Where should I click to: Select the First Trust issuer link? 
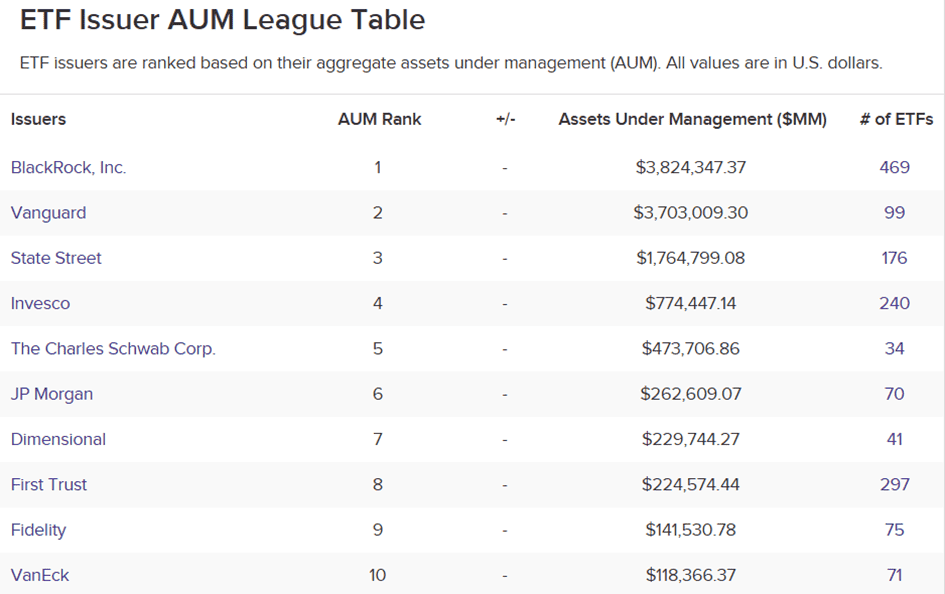[x=49, y=484]
